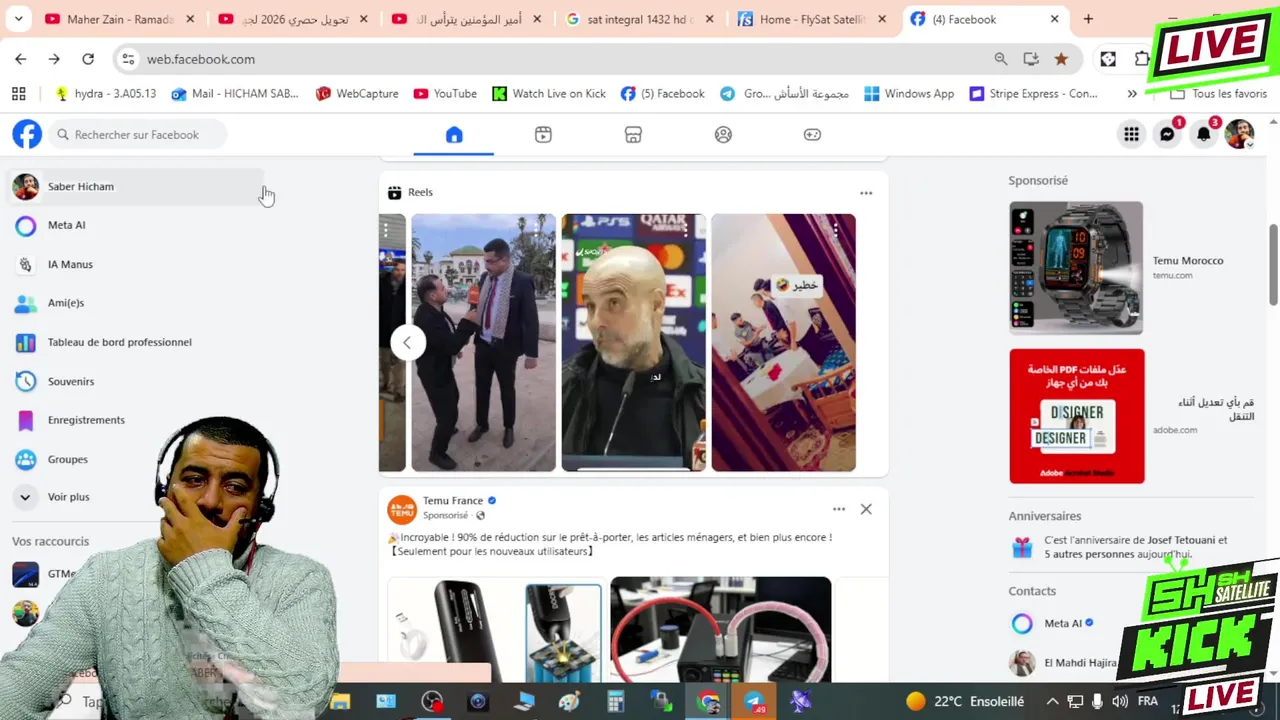Open Josef Tetouani birthday notice

point(1130,547)
